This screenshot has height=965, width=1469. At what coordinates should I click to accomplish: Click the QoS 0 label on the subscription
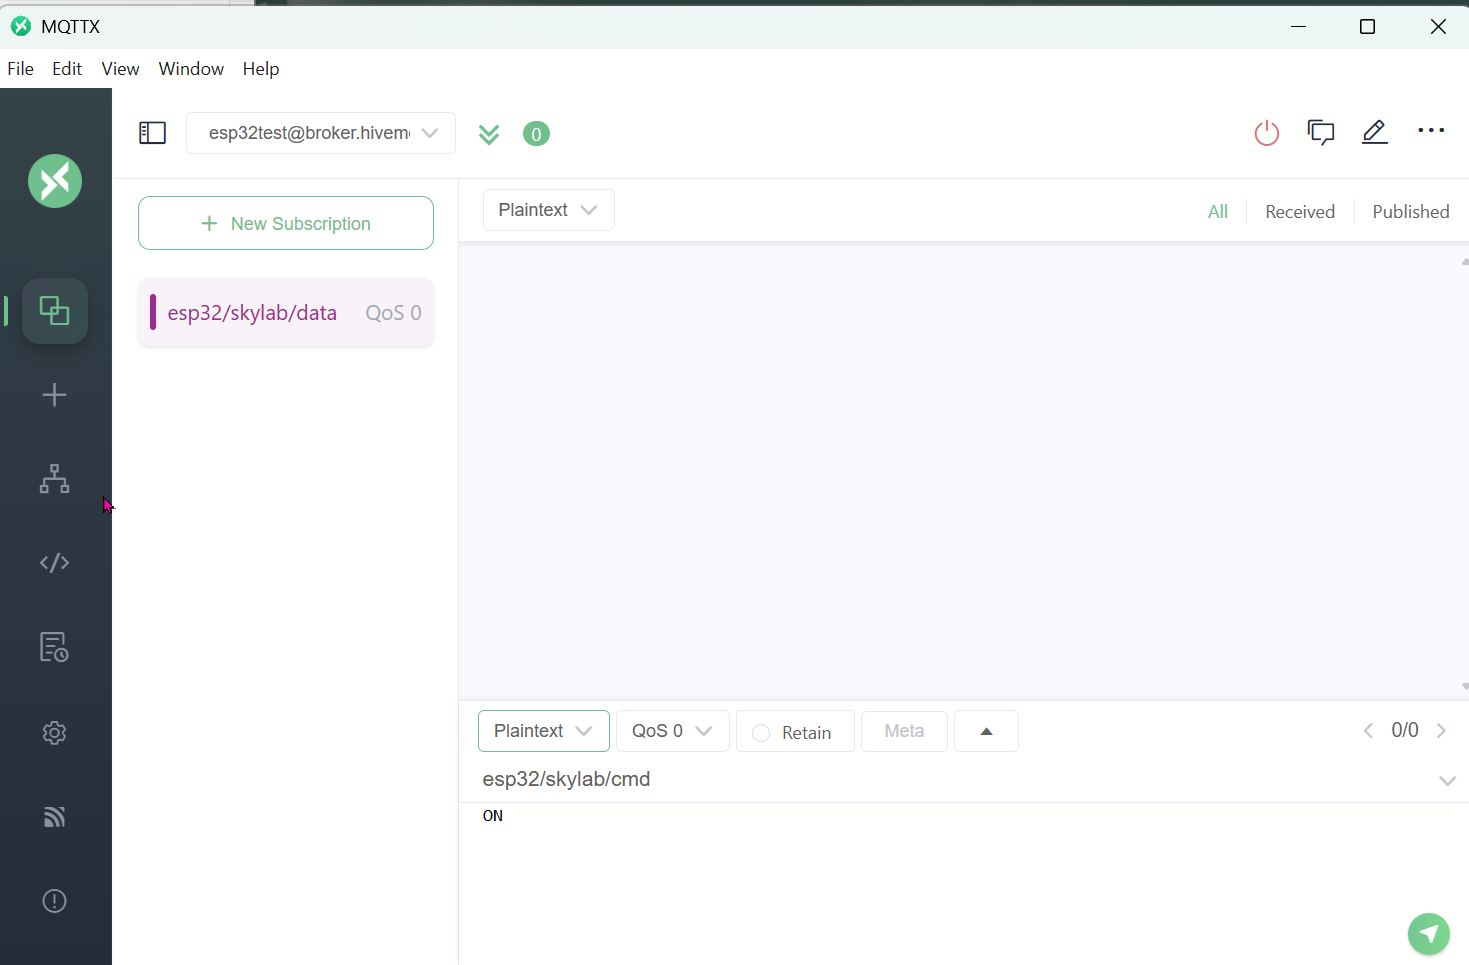tap(393, 313)
